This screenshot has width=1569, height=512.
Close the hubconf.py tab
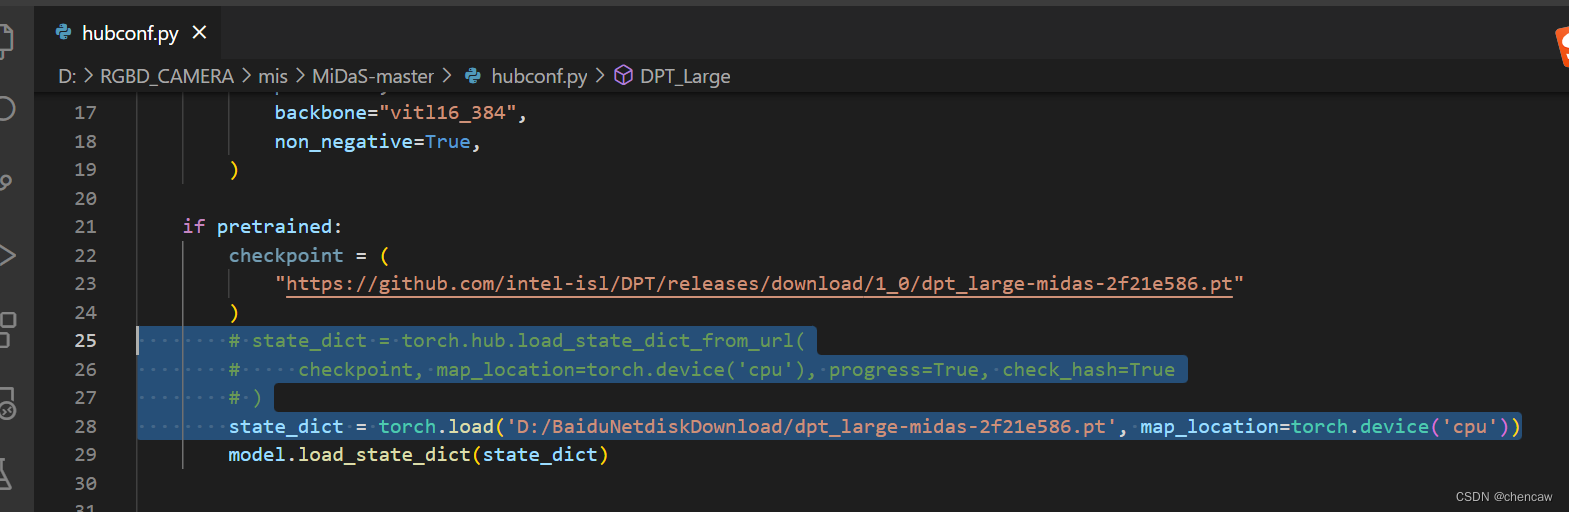pos(199,33)
